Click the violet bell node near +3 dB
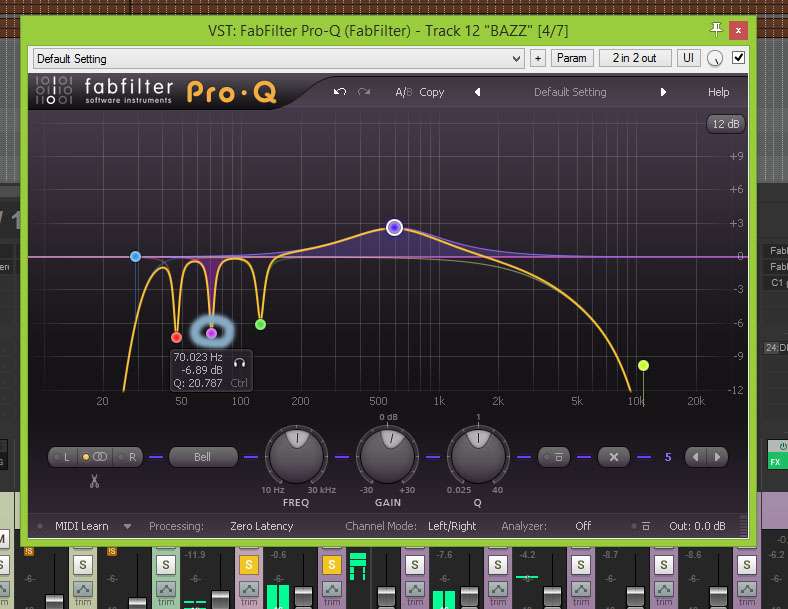The height and width of the screenshot is (609, 788). point(395,228)
